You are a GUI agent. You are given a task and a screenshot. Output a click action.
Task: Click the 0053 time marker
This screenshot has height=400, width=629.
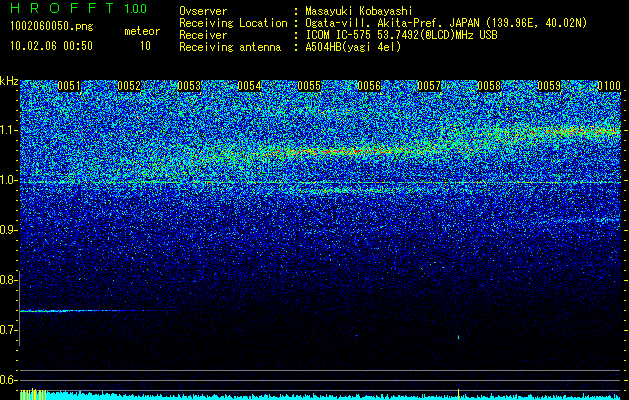click(189, 86)
